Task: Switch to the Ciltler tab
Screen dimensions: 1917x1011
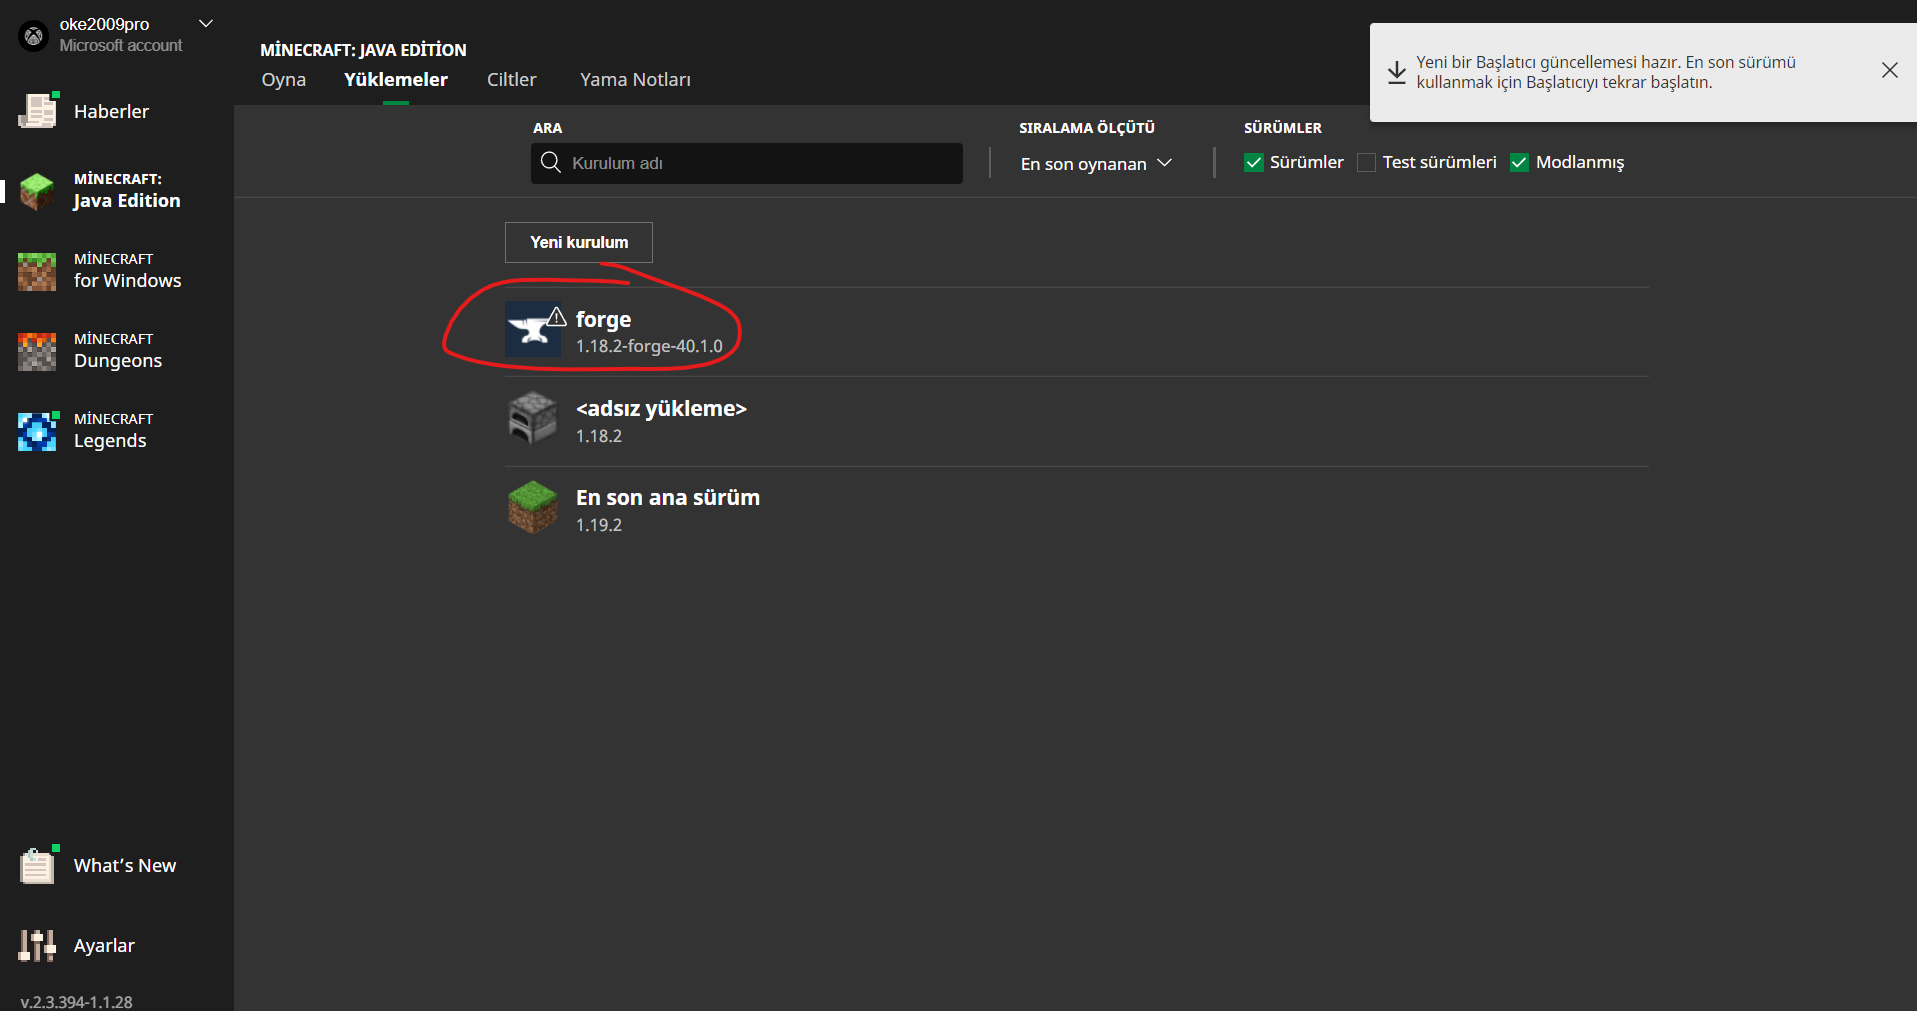Action: click(512, 79)
